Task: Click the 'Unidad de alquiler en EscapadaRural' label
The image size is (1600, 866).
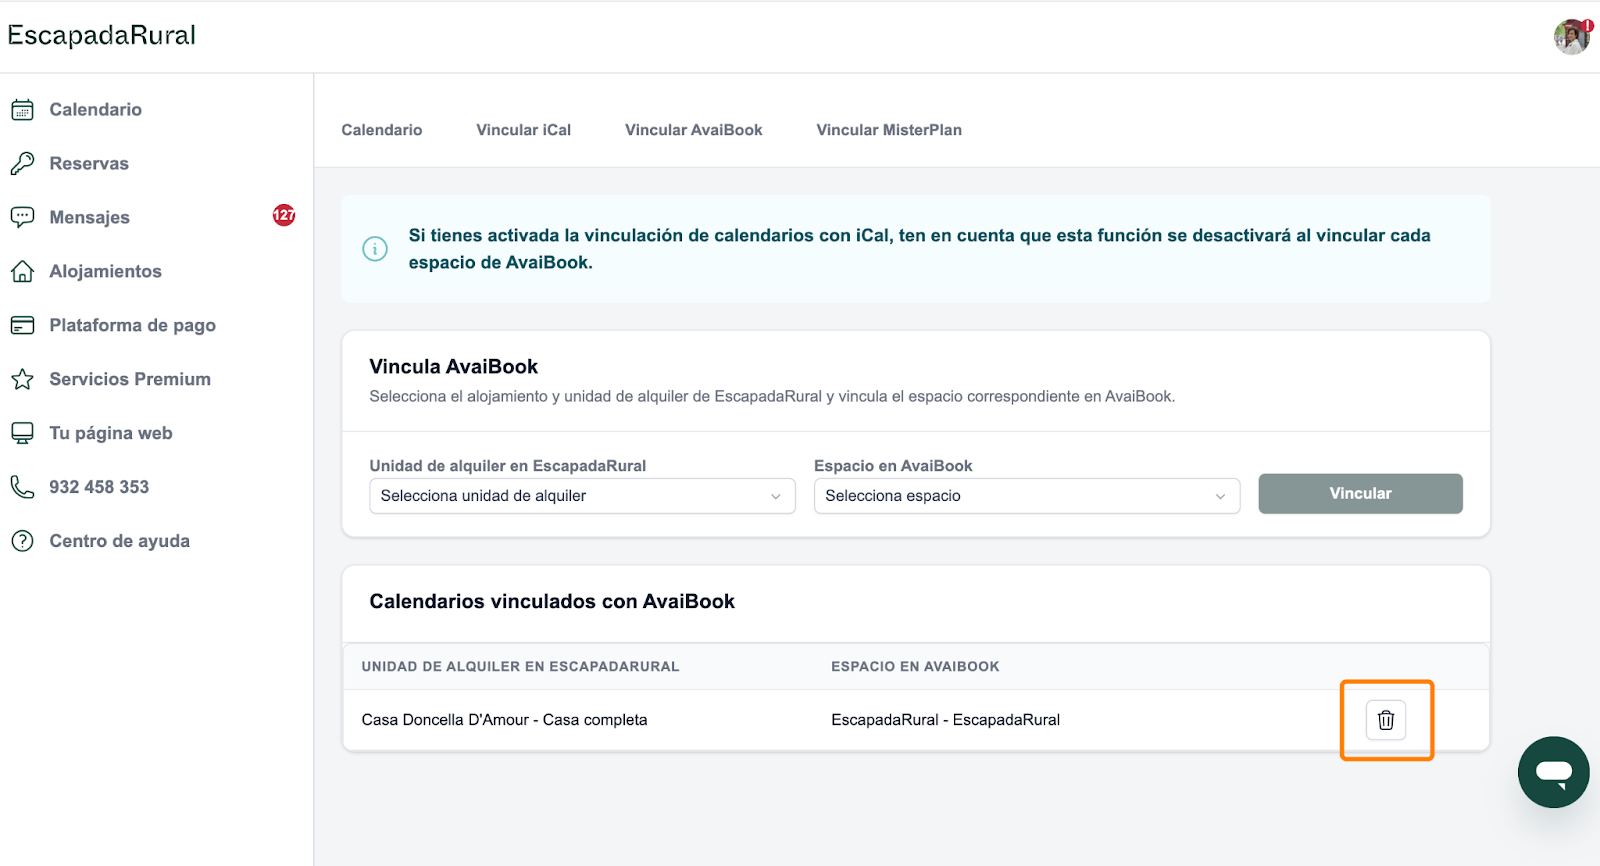Action: tap(508, 466)
